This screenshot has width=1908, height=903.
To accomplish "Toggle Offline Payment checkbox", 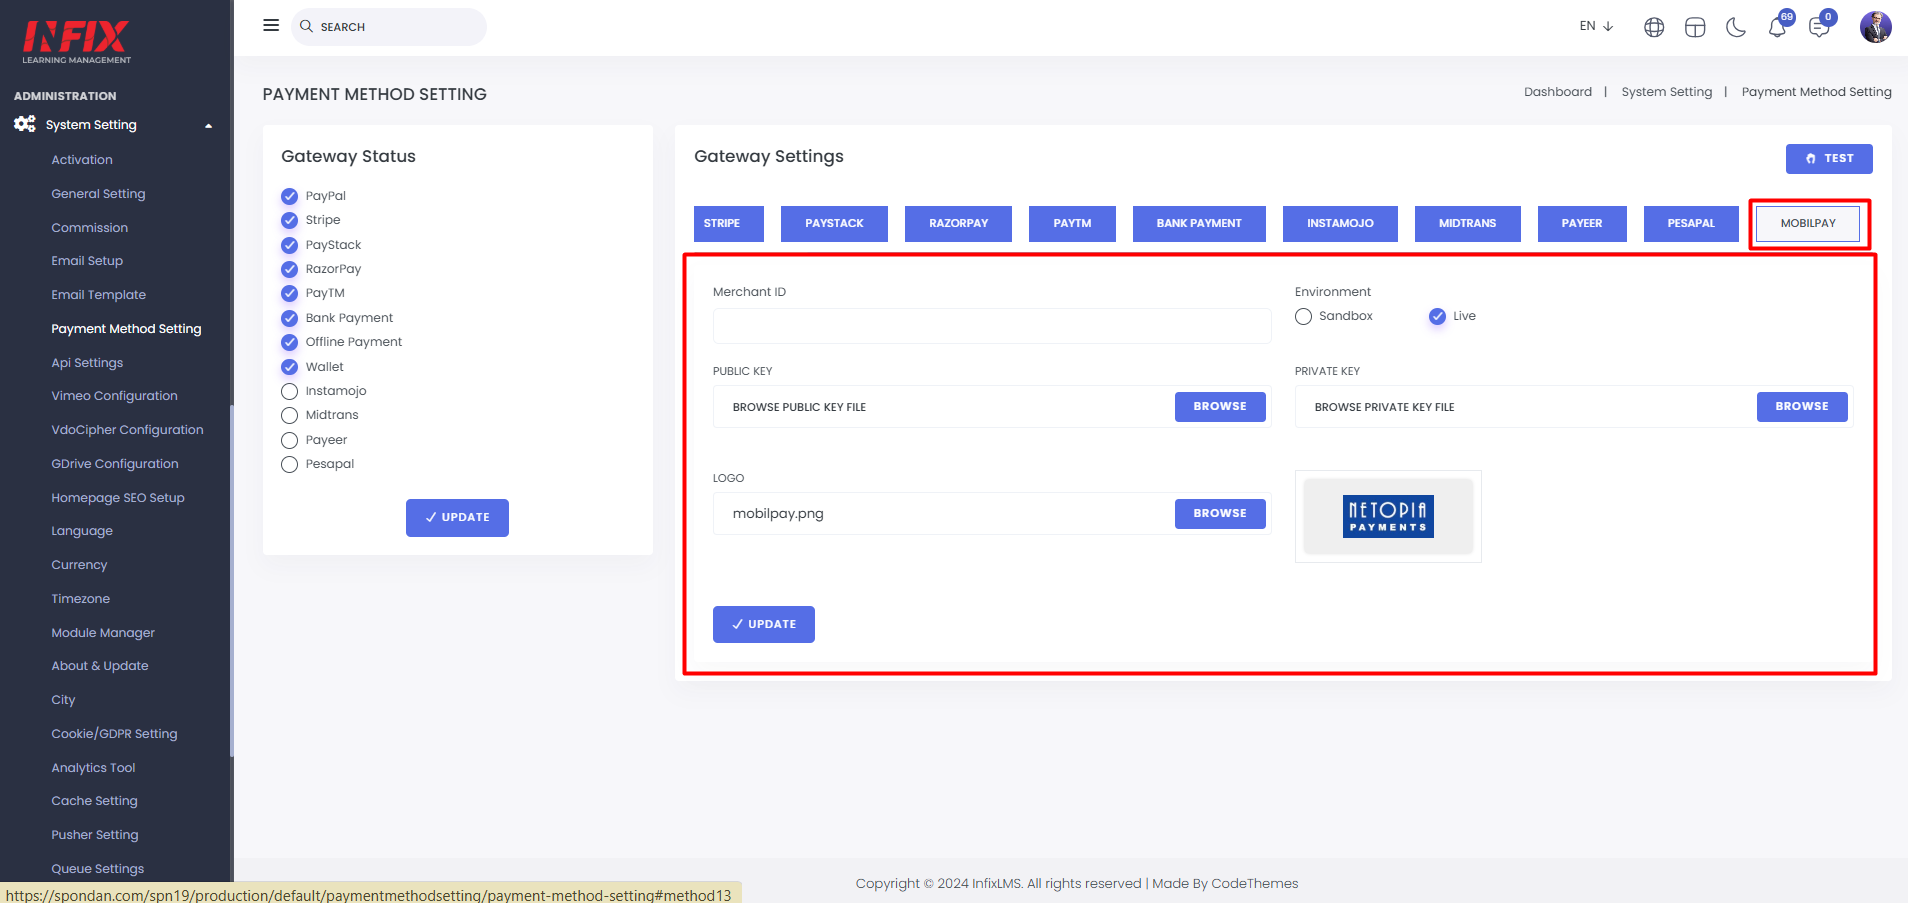I will point(289,342).
